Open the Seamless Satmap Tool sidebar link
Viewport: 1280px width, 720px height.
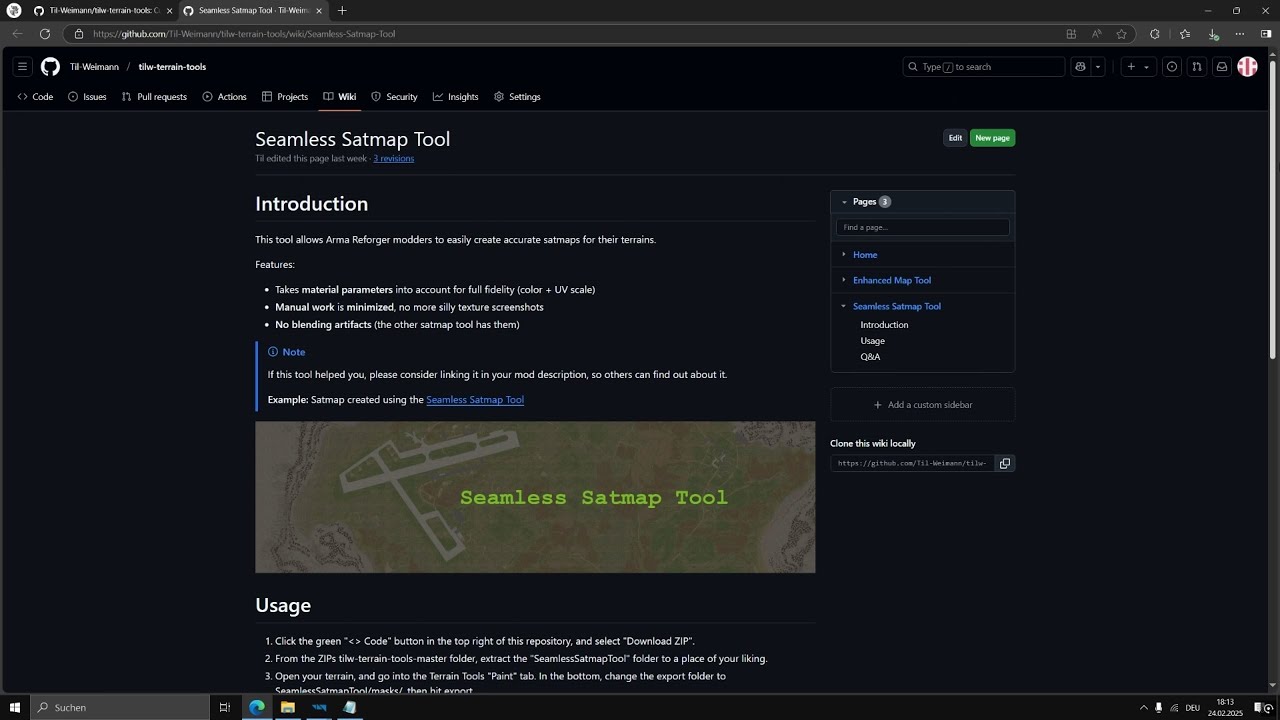point(897,306)
